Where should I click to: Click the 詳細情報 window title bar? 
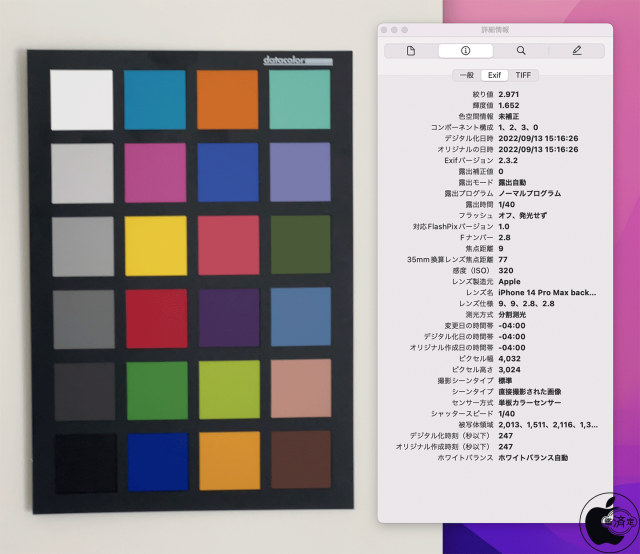coord(495,30)
